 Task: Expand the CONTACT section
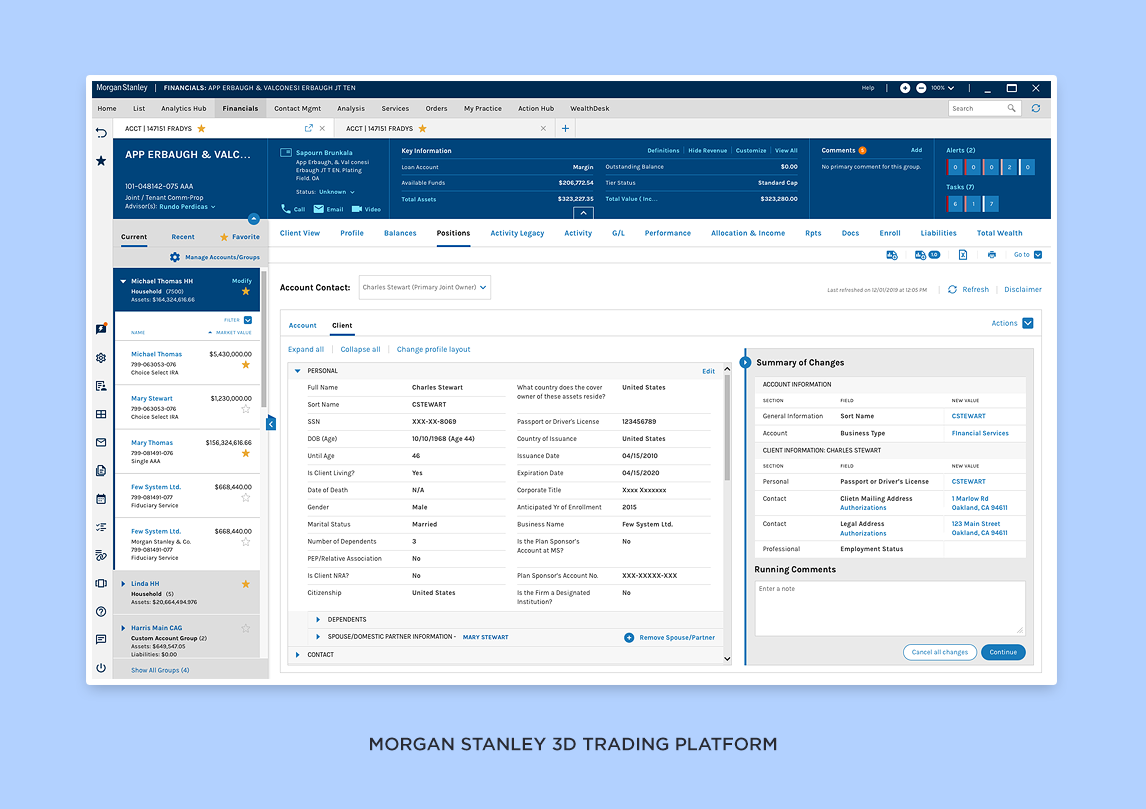click(297, 655)
